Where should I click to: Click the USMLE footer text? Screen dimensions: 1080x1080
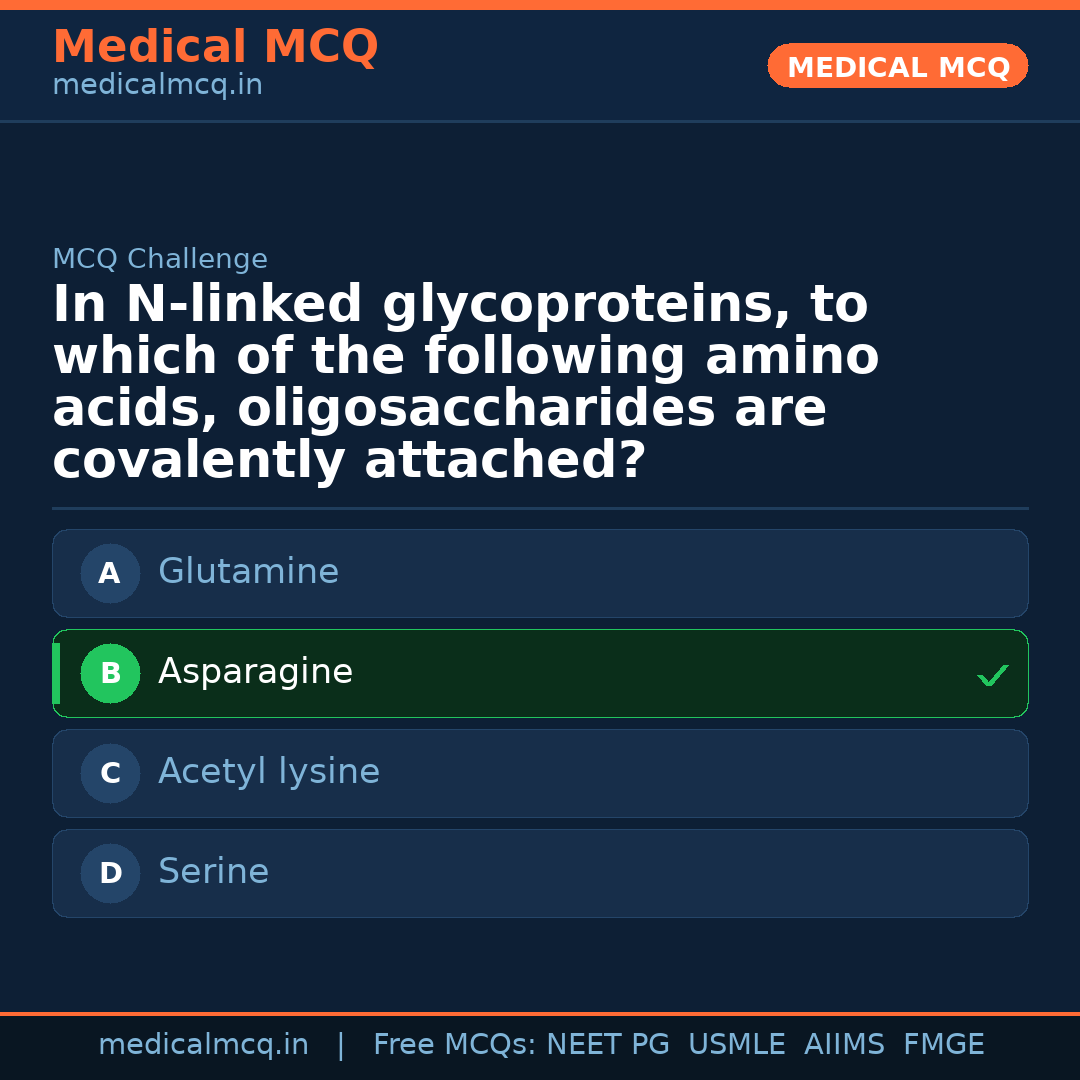pos(736,1045)
